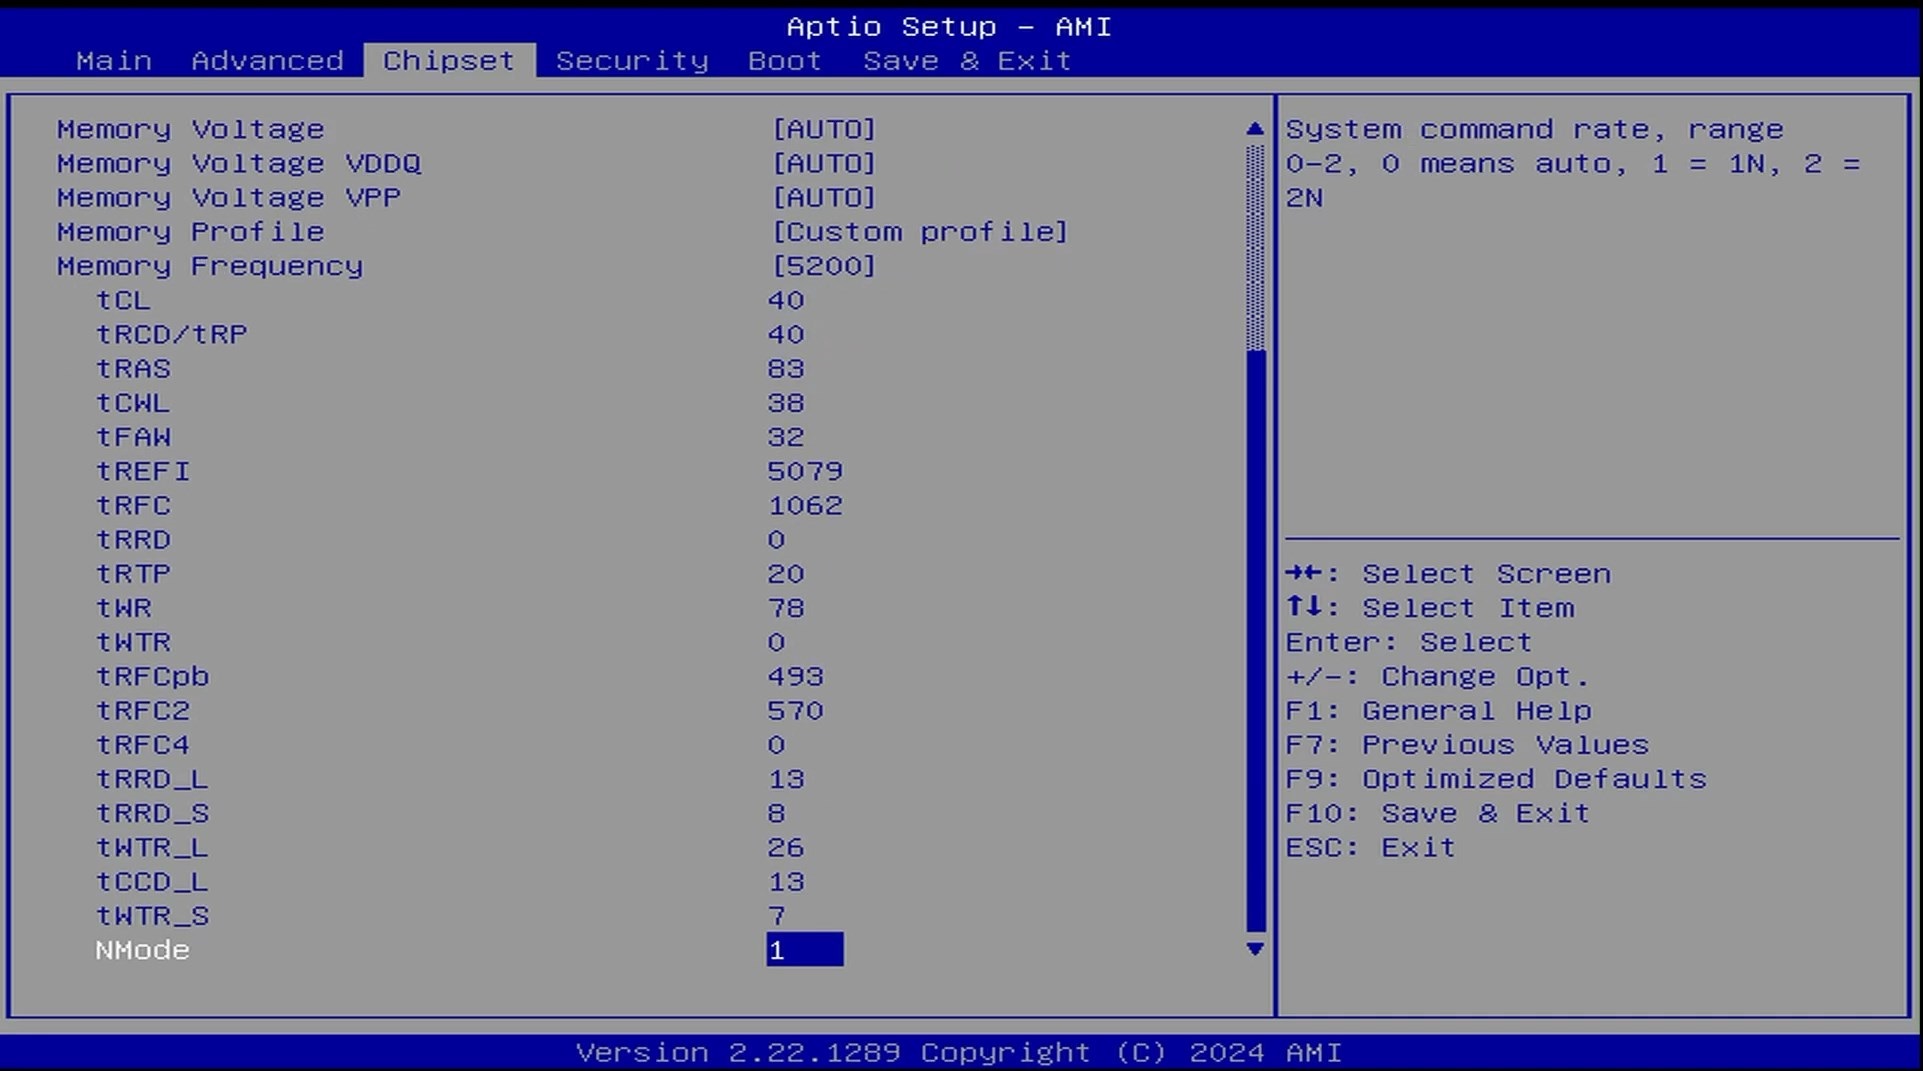The image size is (1923, 1071).
Task: Select the NMode value field
Action: (804, 950)
